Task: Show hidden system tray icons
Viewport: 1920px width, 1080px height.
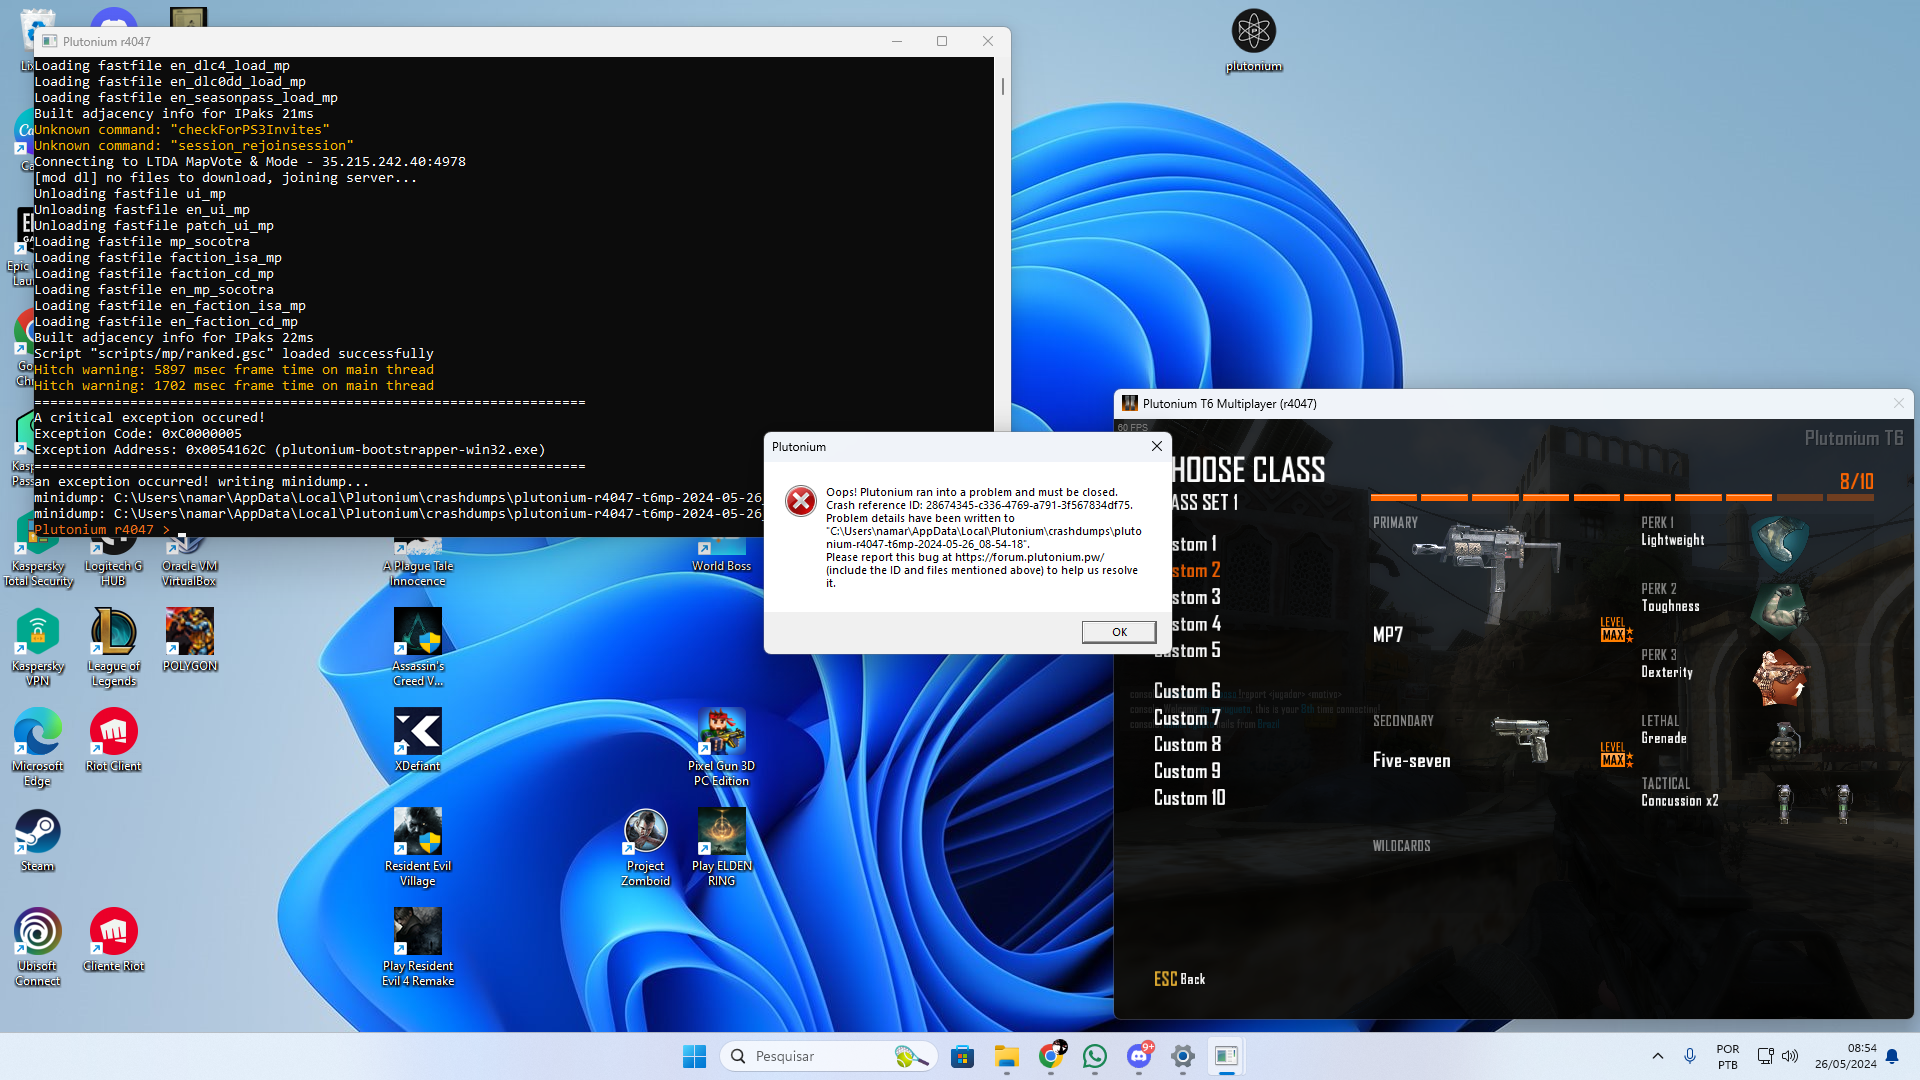Action: click(x=1657, y=1056)
